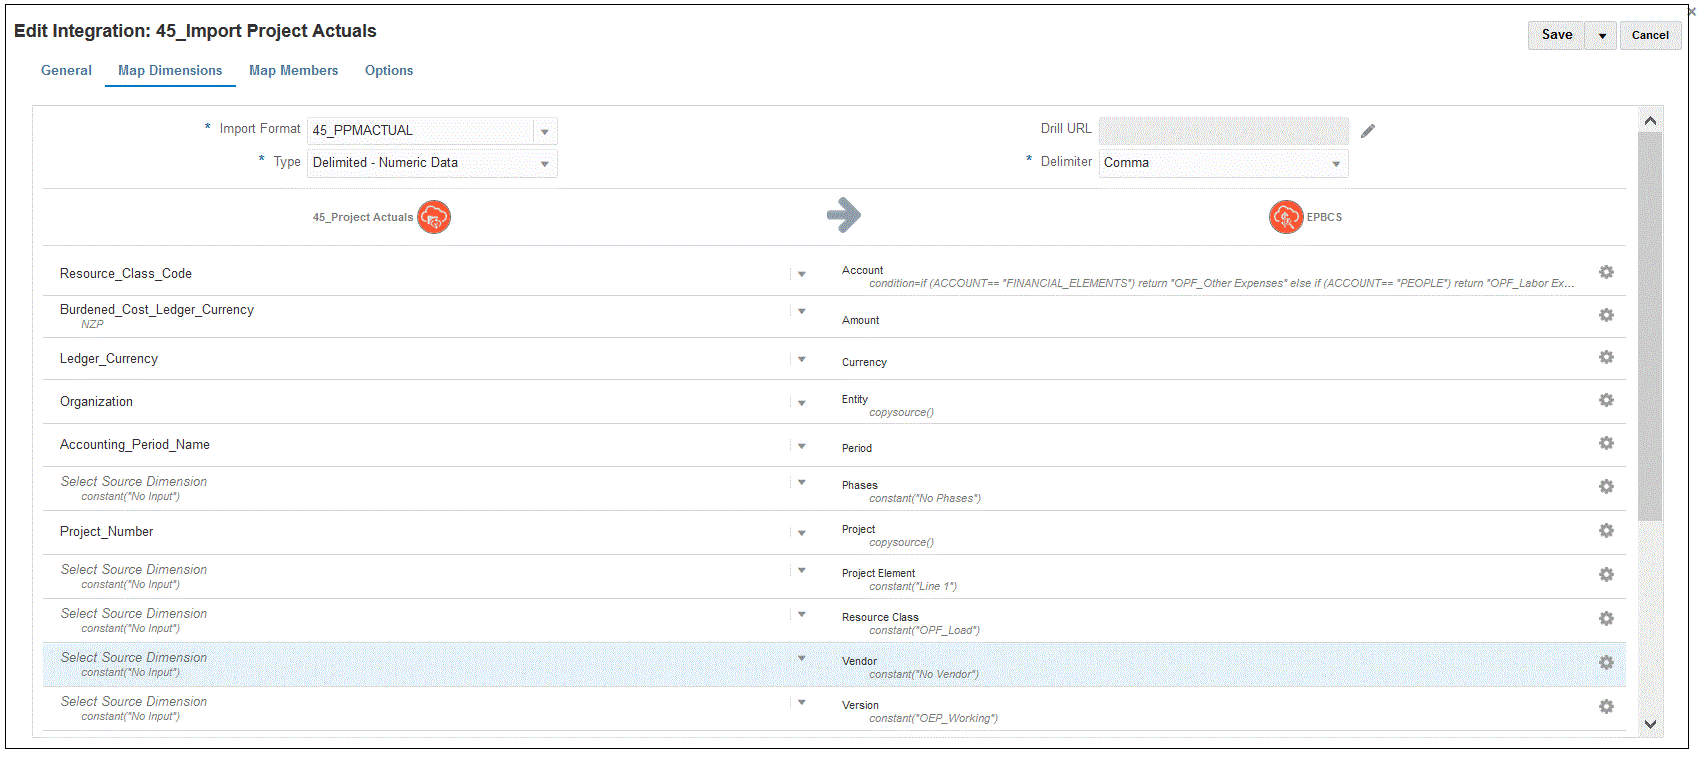
Task: Open settings gear for Version row
Action: 1606,706
